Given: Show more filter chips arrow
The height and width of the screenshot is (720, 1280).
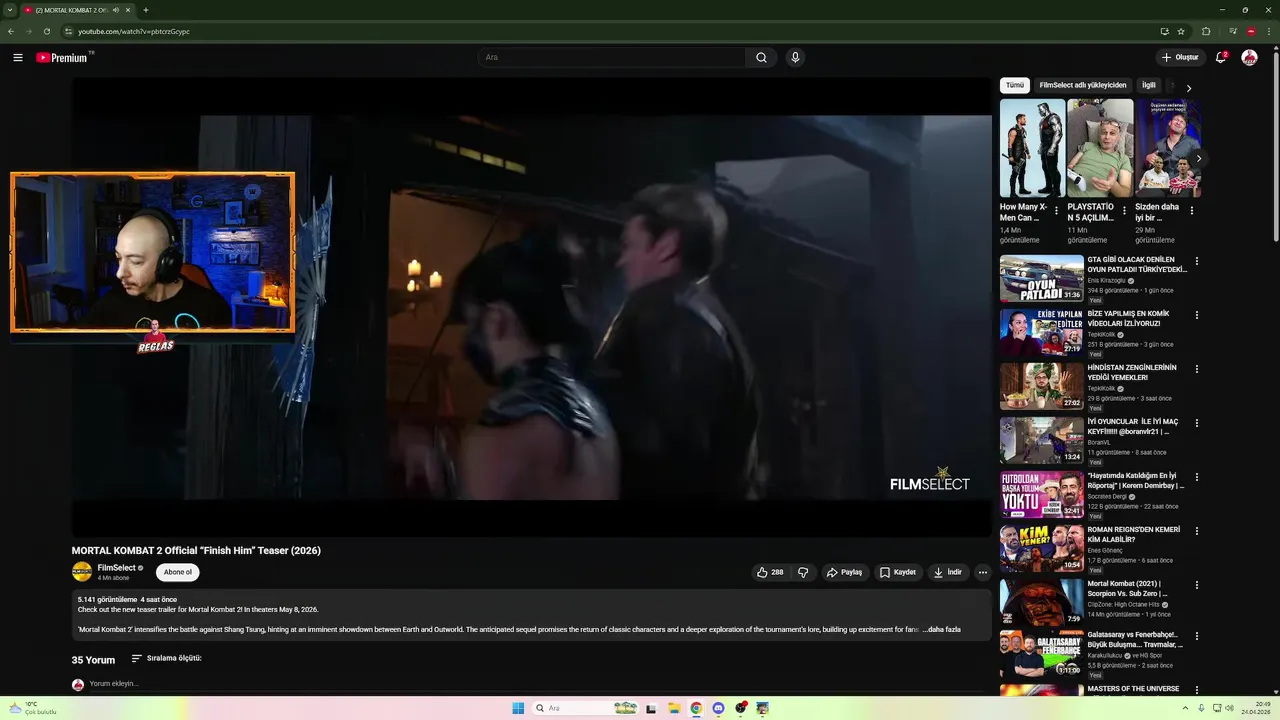Looking at the screenshot, I should pos(1188,88).
